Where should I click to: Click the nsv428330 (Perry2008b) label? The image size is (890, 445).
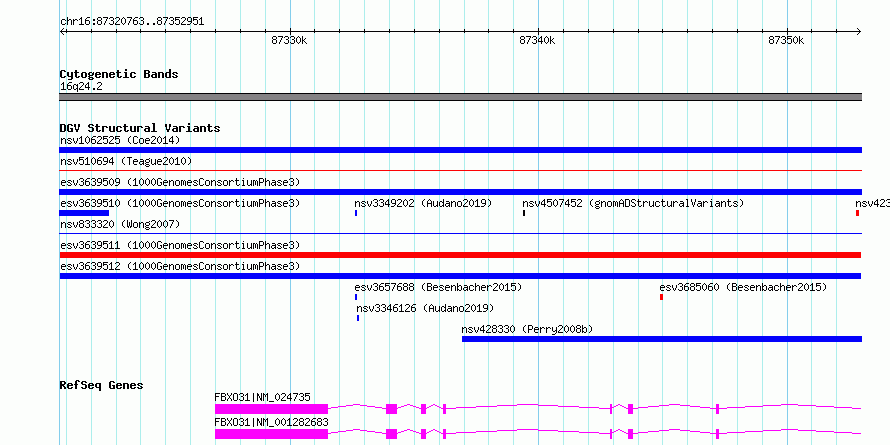[x=528, y=329]
